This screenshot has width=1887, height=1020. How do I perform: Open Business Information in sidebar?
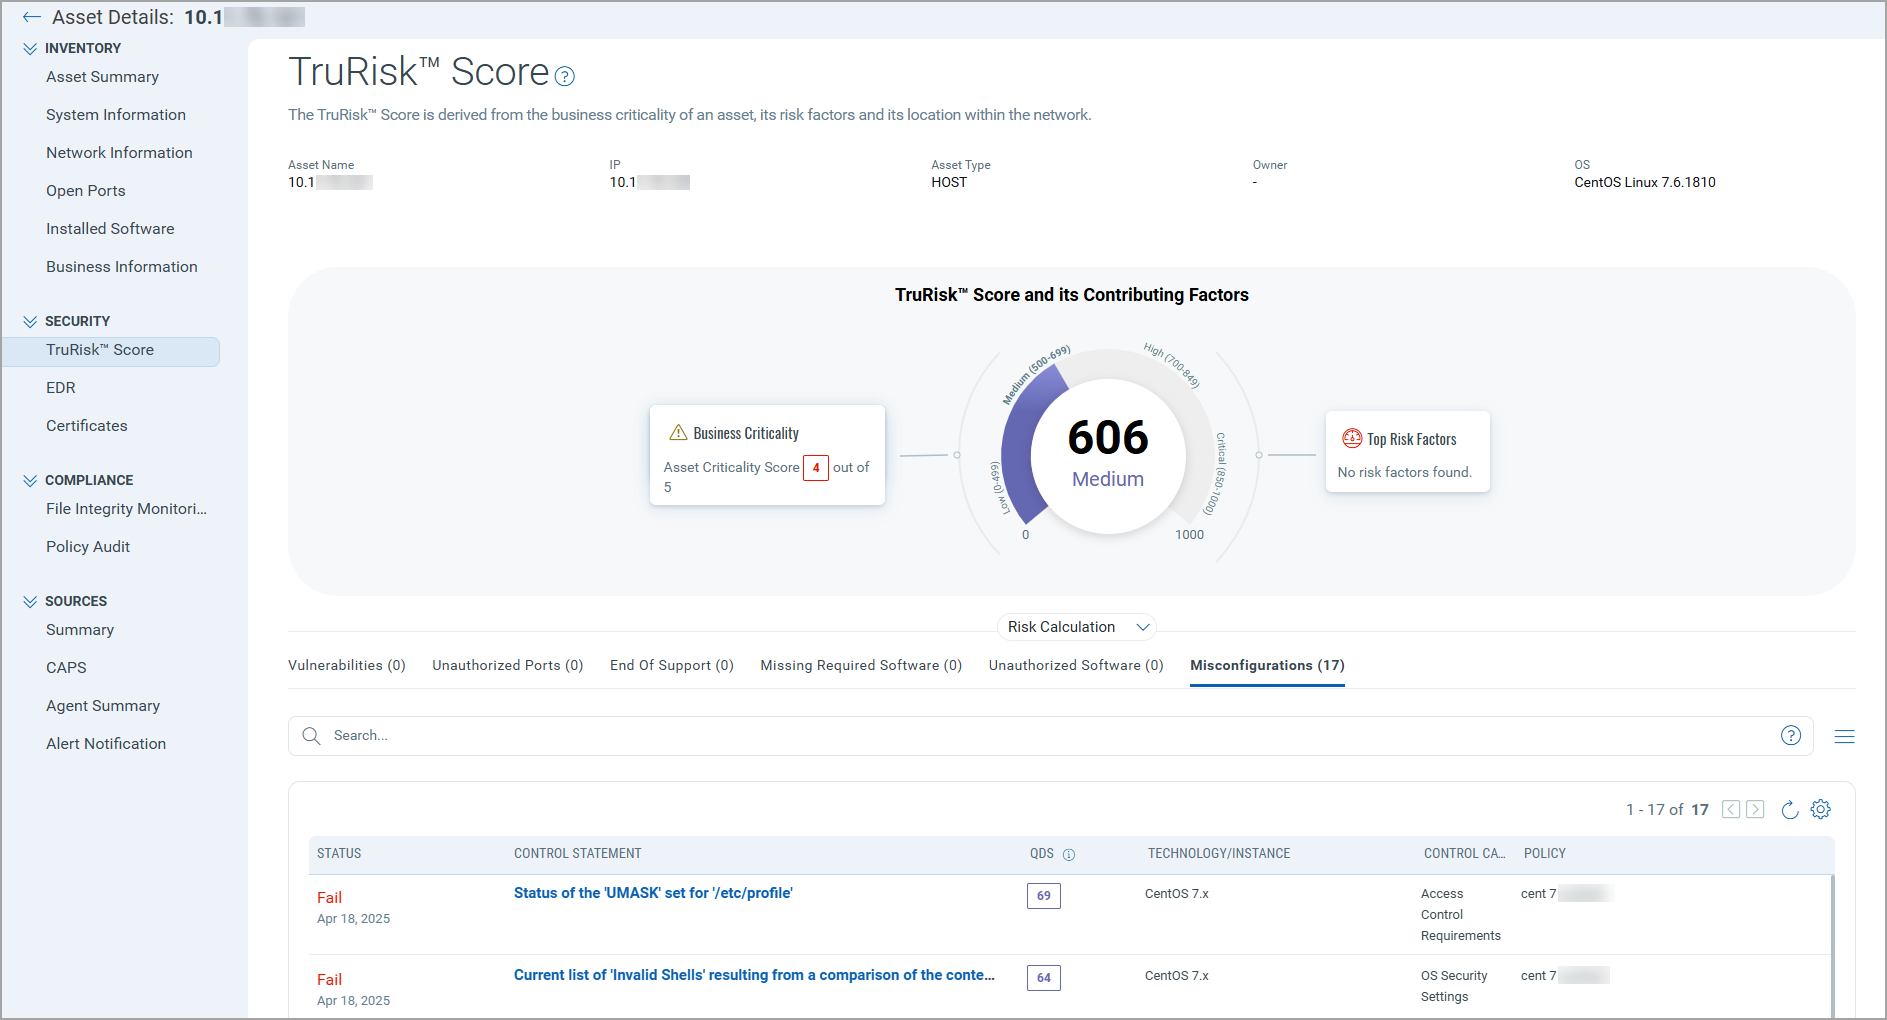(122, 267)
